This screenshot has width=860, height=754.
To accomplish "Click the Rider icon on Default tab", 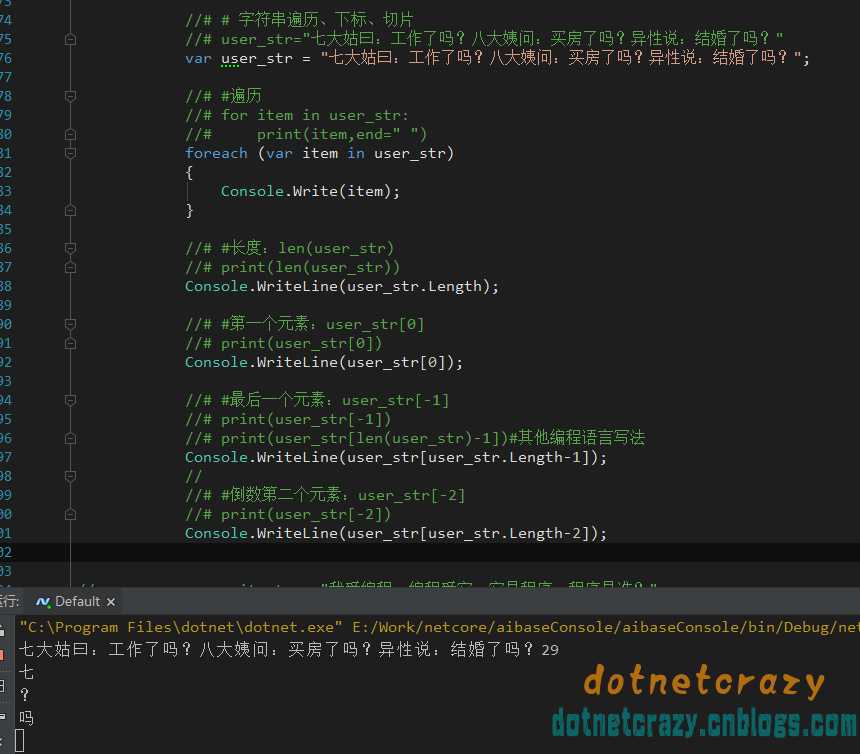I will pyautogui.click(x=43, y=602).
